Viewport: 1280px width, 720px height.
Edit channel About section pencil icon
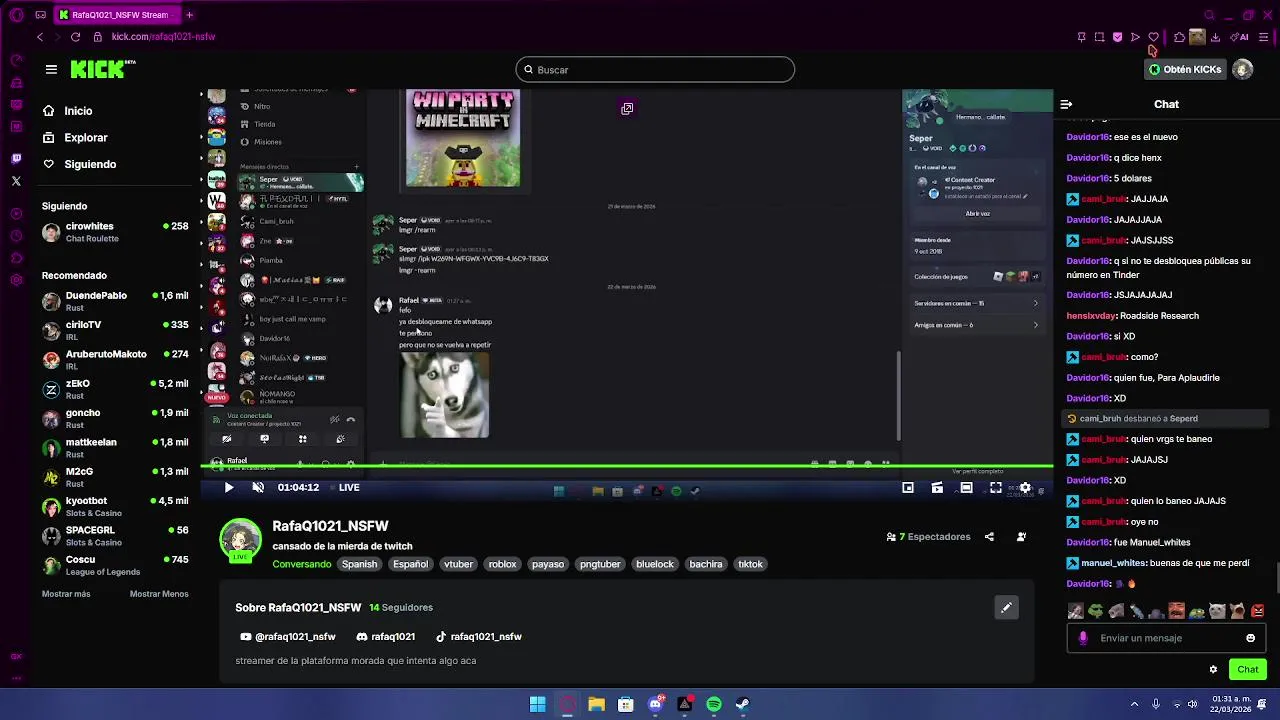pos(1006,607)
